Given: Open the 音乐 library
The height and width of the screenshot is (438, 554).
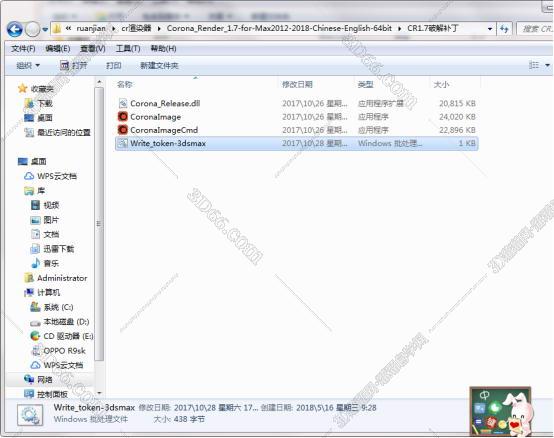Looking at the screenshot, I should pyautogui.click(x=45, y=264).
